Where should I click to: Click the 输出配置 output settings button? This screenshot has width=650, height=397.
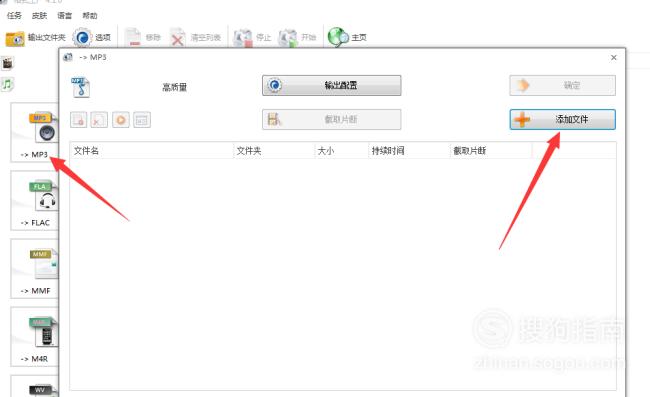tap(332, 85)
